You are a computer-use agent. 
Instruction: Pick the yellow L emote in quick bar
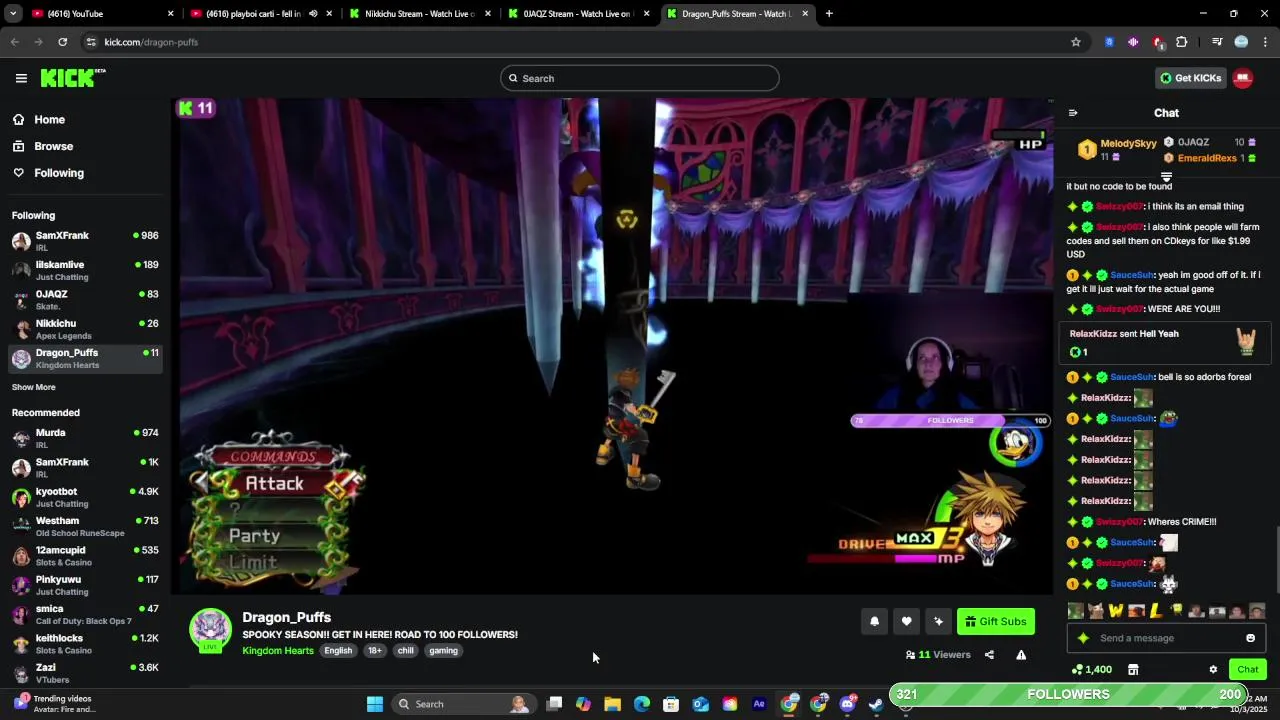tap(1156, 611)
